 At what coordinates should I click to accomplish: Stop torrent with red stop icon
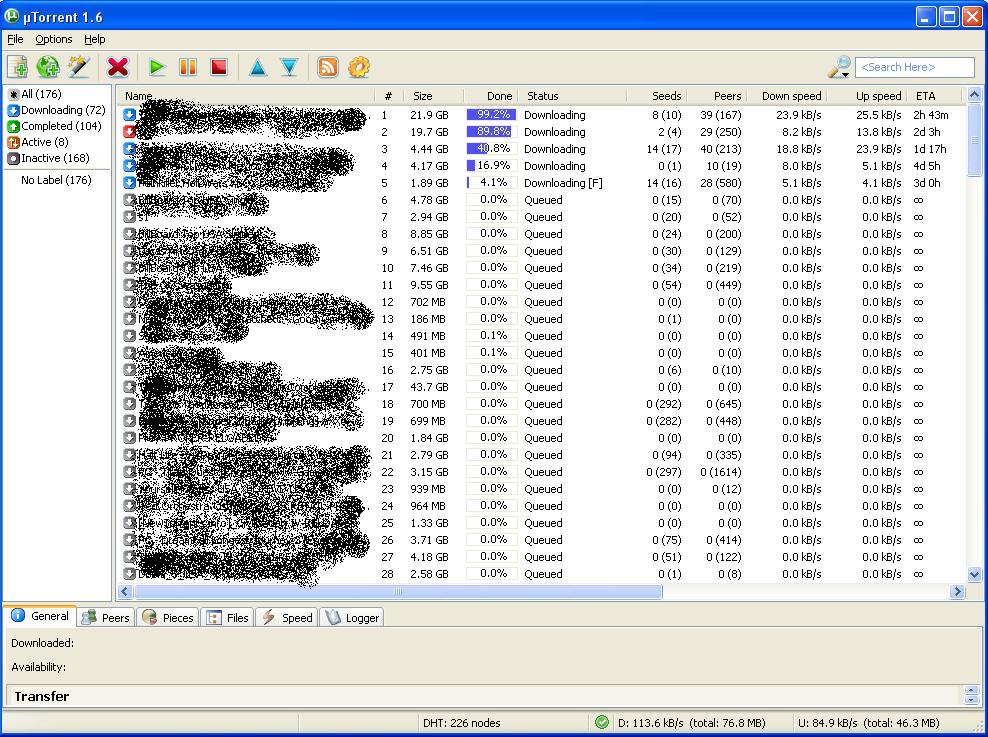[x=219, y=67]
